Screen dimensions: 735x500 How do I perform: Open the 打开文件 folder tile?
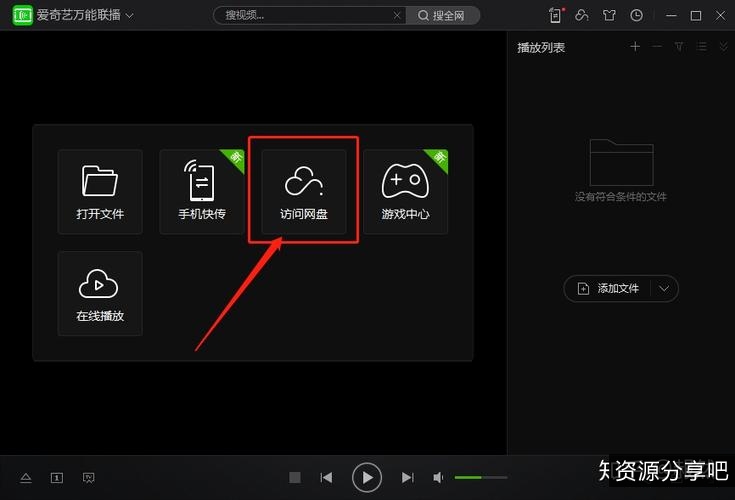(x=100, y=192)
